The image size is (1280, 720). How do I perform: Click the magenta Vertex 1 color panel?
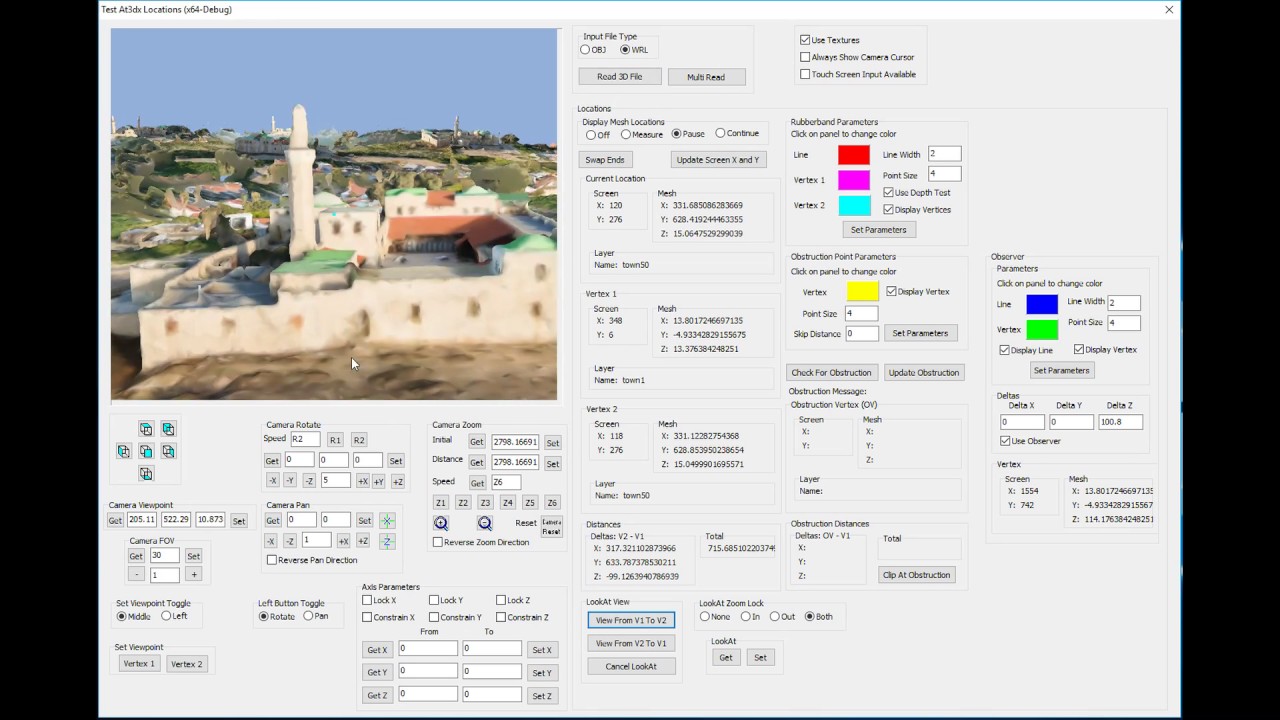[x=854, y=180]
